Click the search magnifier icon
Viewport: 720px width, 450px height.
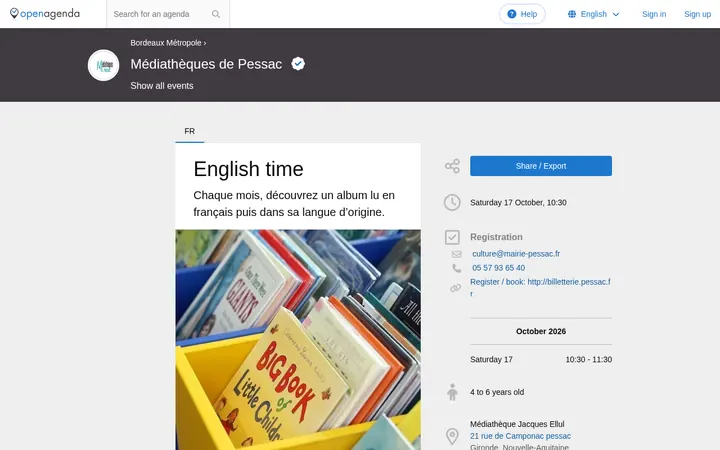(216, 14)
